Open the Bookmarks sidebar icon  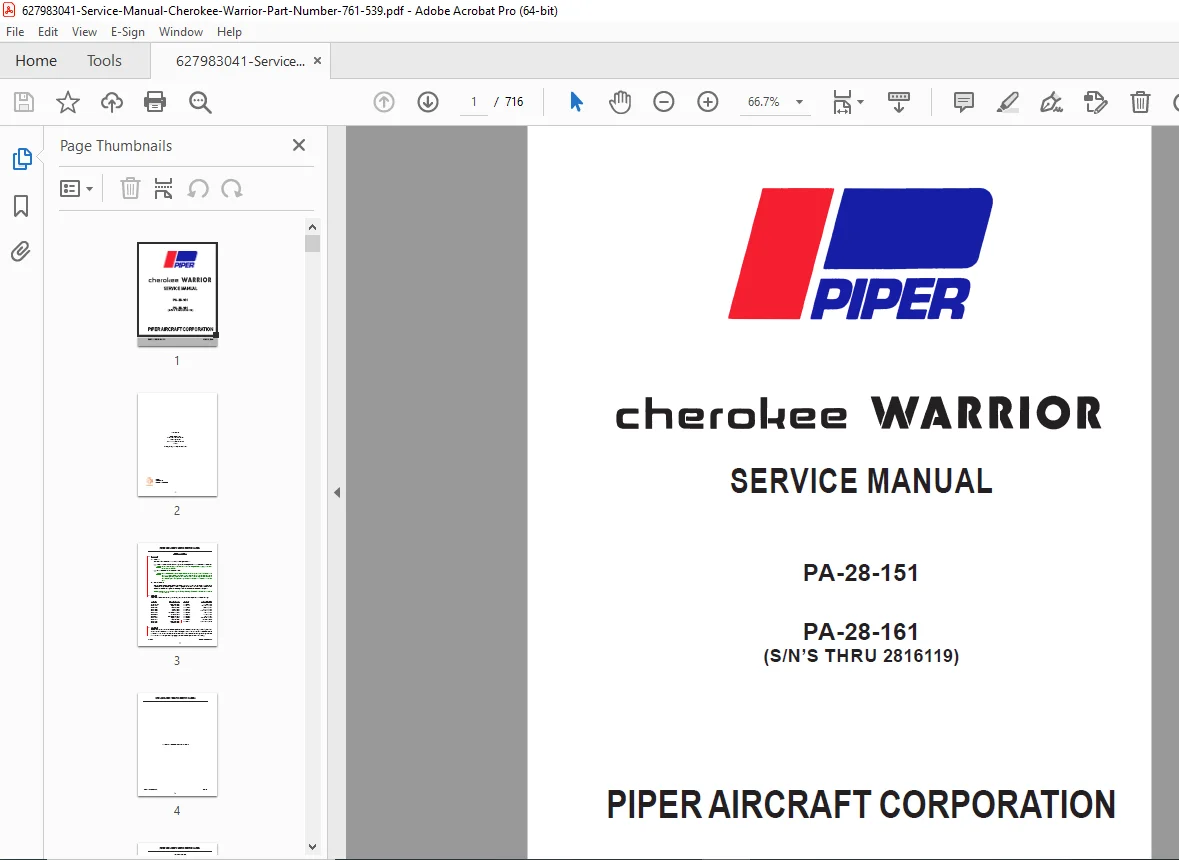pyautogui.click(x=21, y=206)
